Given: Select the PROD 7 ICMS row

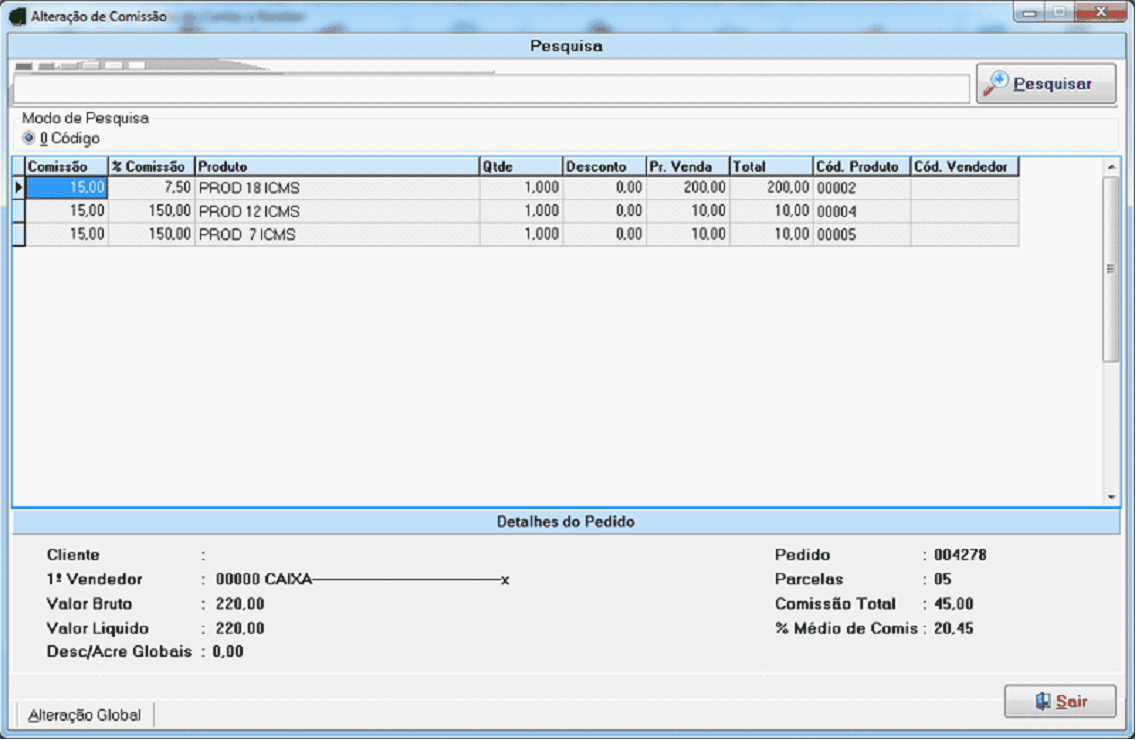Looking at the screenshot, I should click(x=336, y=234).
